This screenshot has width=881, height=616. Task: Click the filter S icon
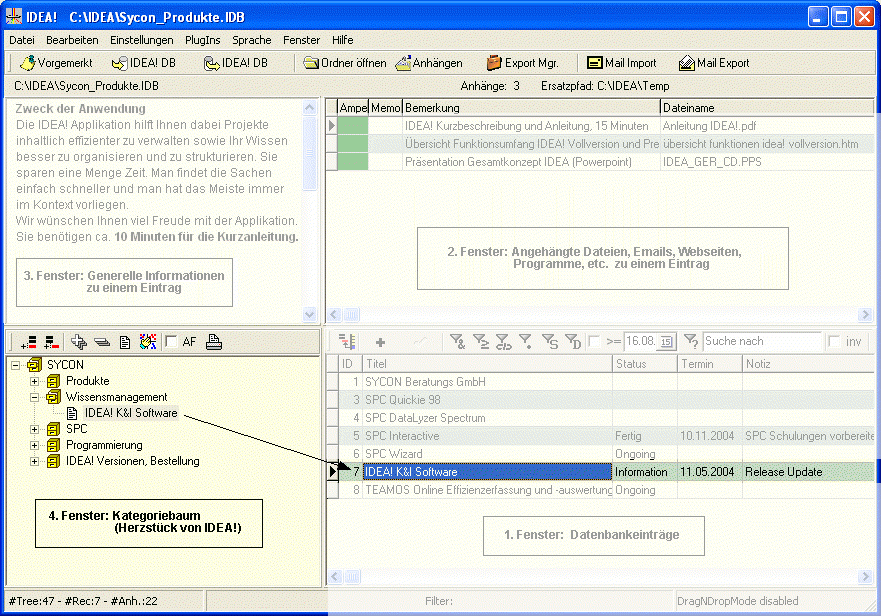click(550, 342)
